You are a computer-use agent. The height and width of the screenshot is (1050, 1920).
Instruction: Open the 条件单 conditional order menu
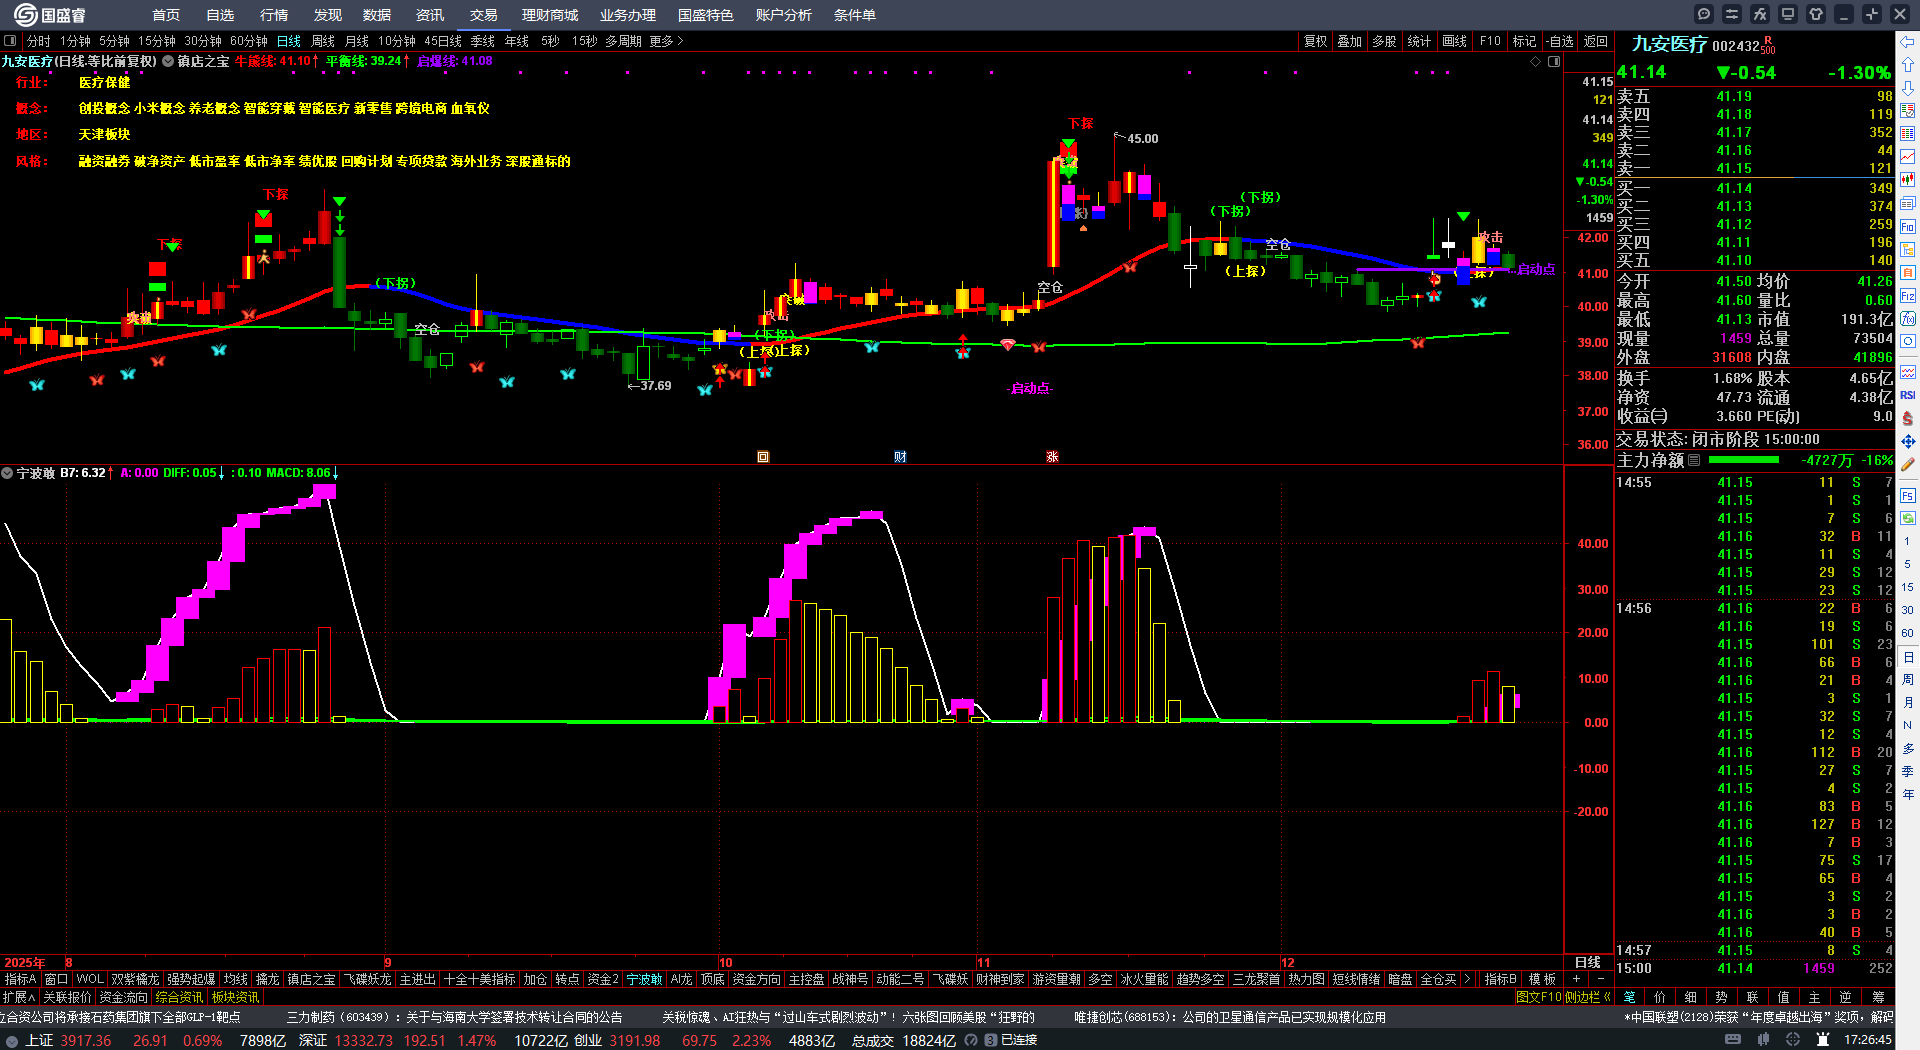tap(855, 15)
